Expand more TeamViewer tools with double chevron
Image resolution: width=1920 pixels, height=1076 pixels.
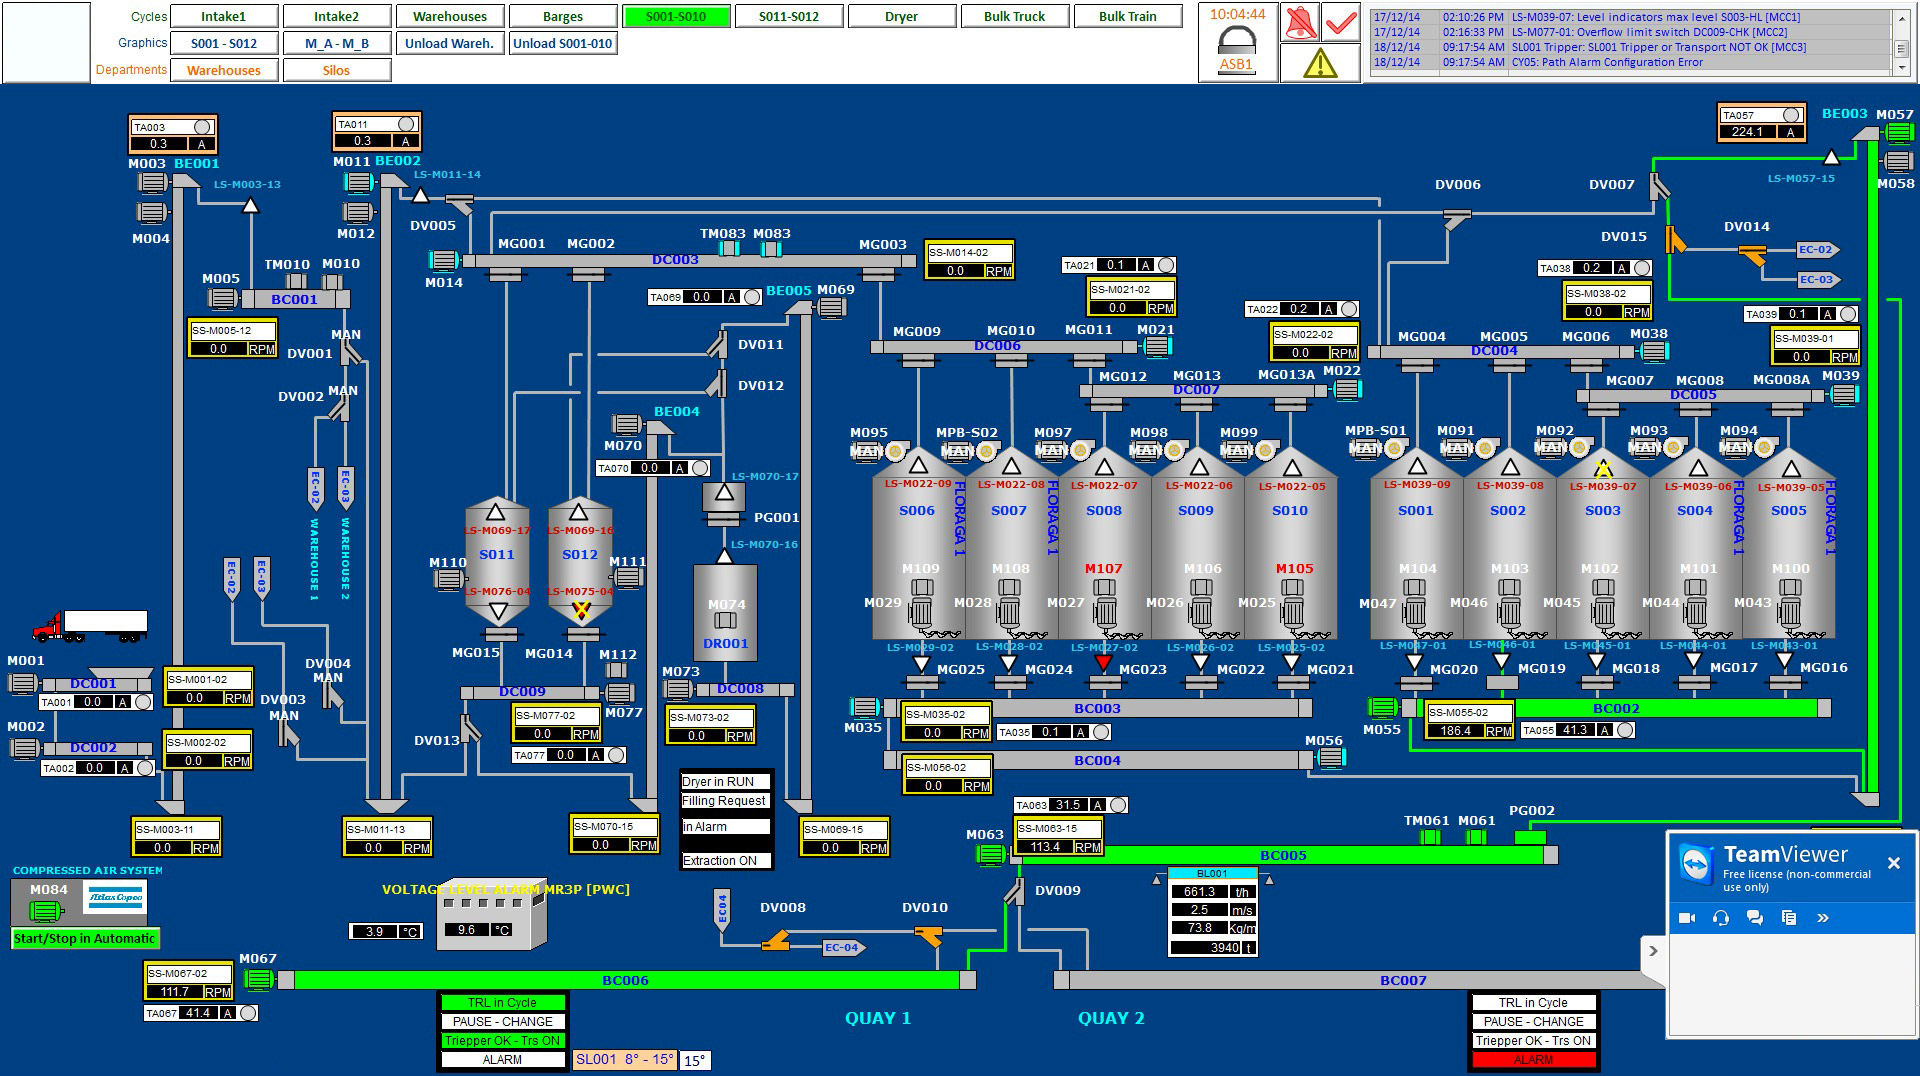pos(1822,918)
